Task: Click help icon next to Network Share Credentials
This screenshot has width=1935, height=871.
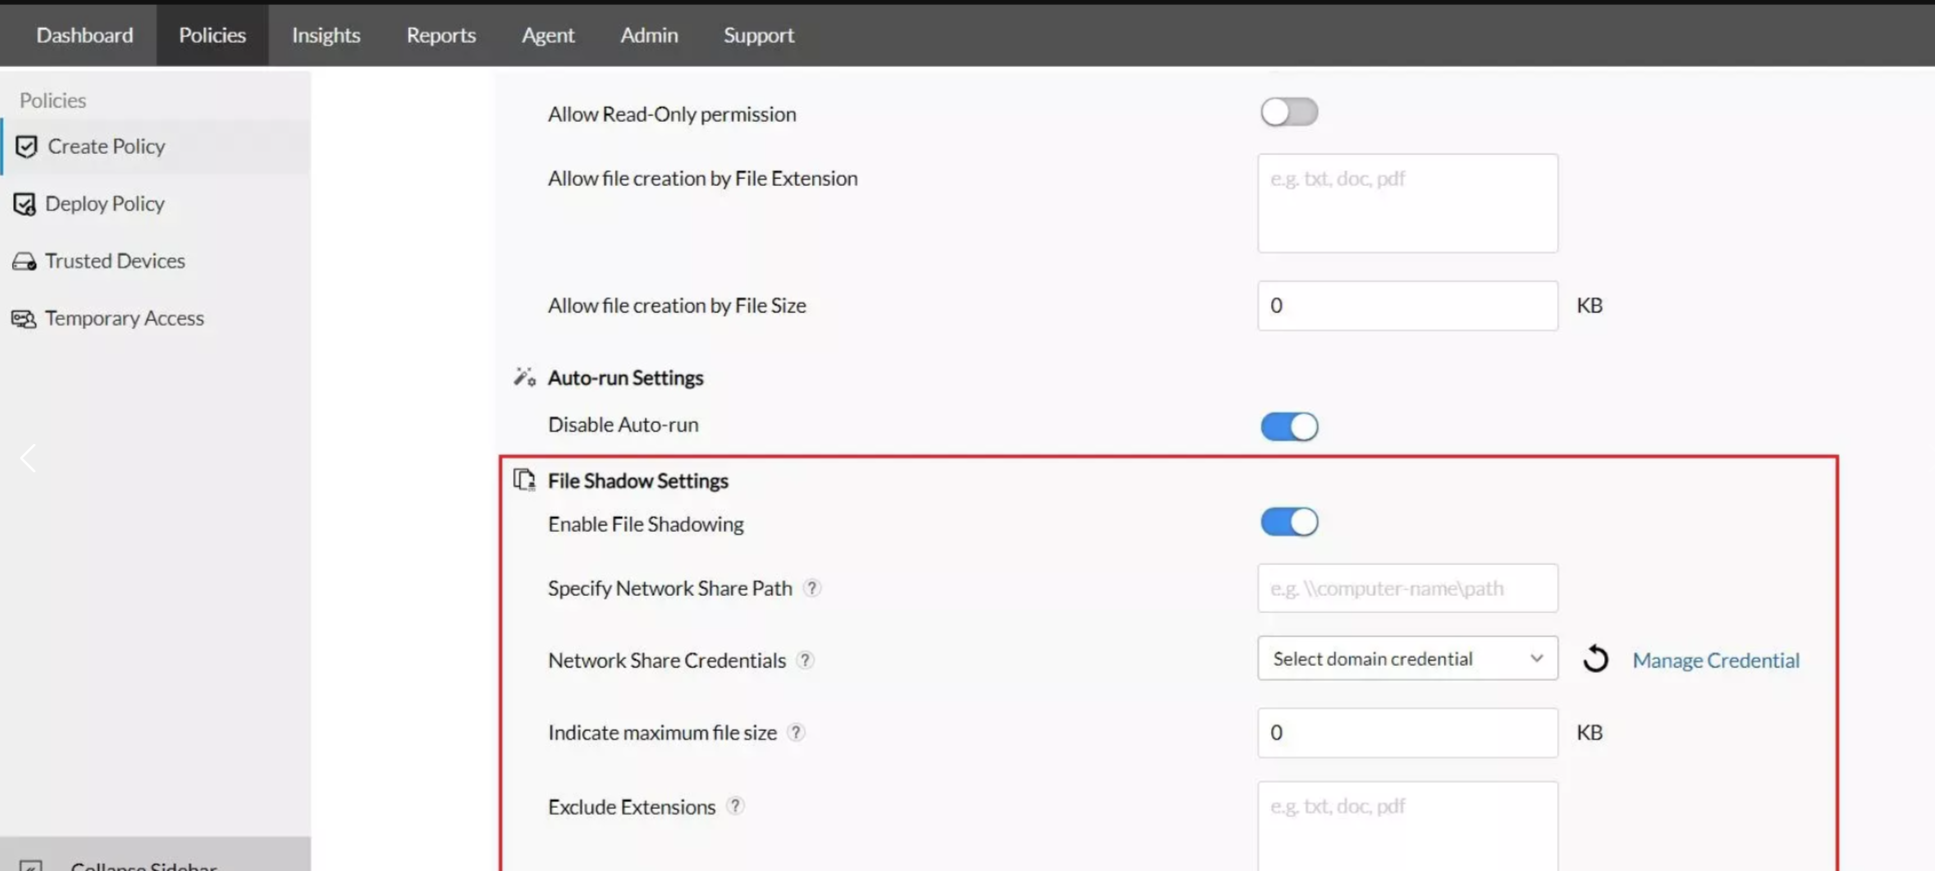Action: [805, 660]
